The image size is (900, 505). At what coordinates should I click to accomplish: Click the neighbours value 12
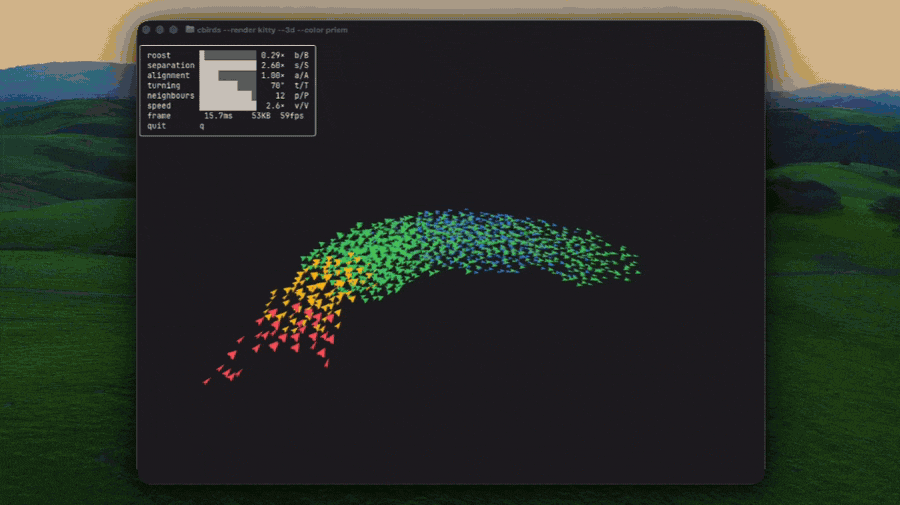point(280,95)
